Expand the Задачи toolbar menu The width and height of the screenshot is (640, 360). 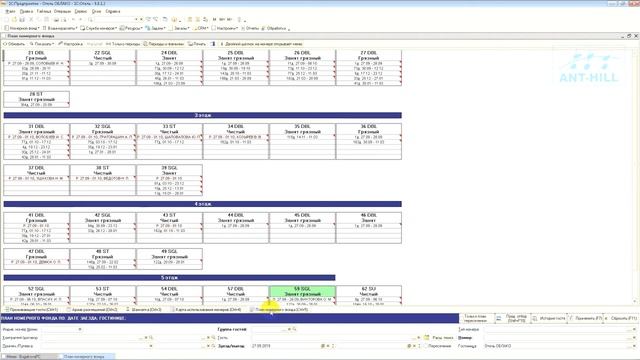coord(156,28)
